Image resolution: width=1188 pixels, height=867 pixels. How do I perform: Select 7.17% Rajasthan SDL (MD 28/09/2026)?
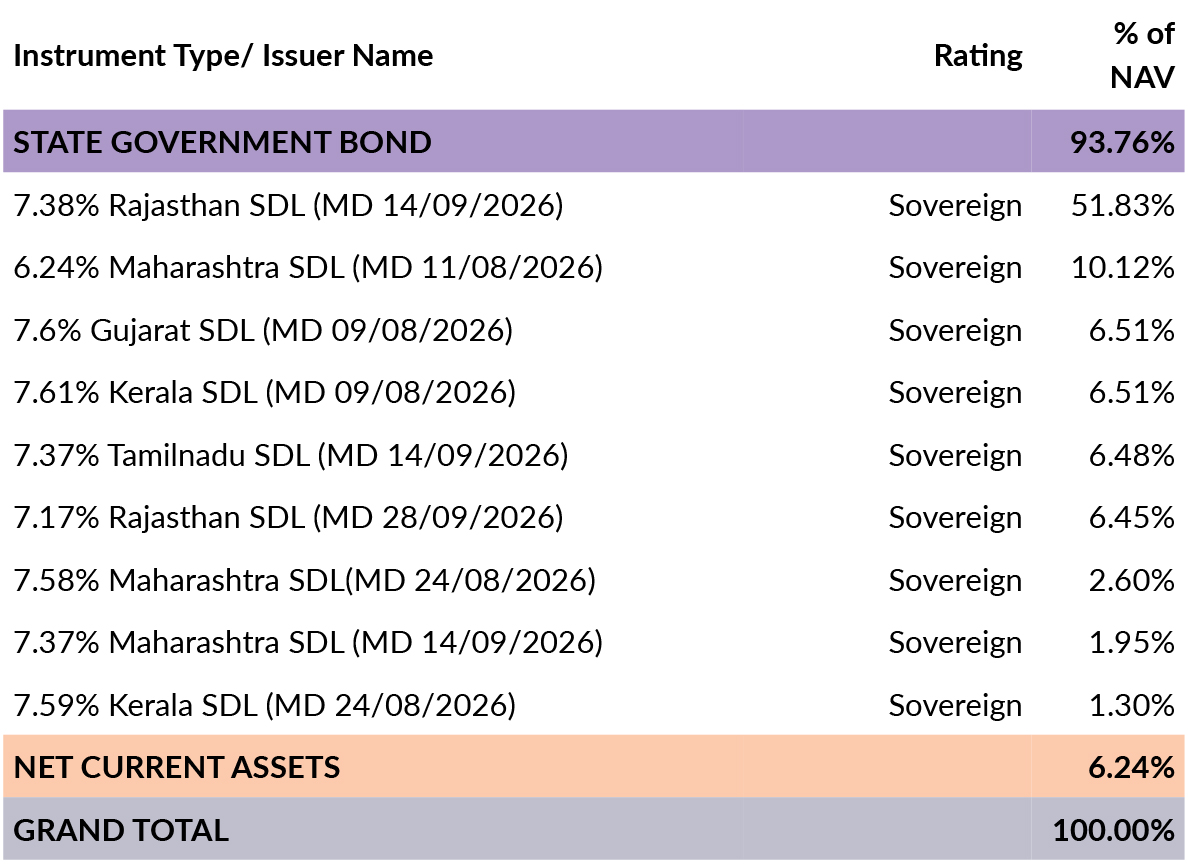tap(288, 518)
